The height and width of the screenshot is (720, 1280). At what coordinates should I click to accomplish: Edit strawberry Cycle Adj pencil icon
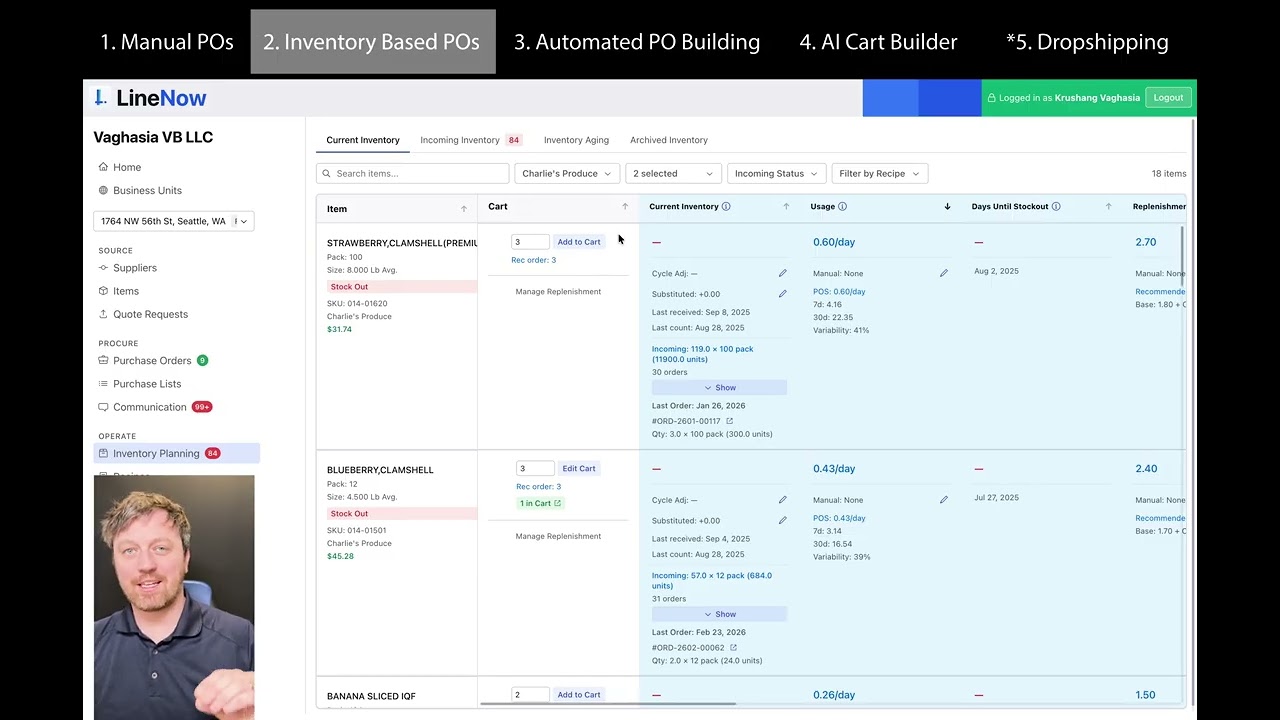pos(783,273)
